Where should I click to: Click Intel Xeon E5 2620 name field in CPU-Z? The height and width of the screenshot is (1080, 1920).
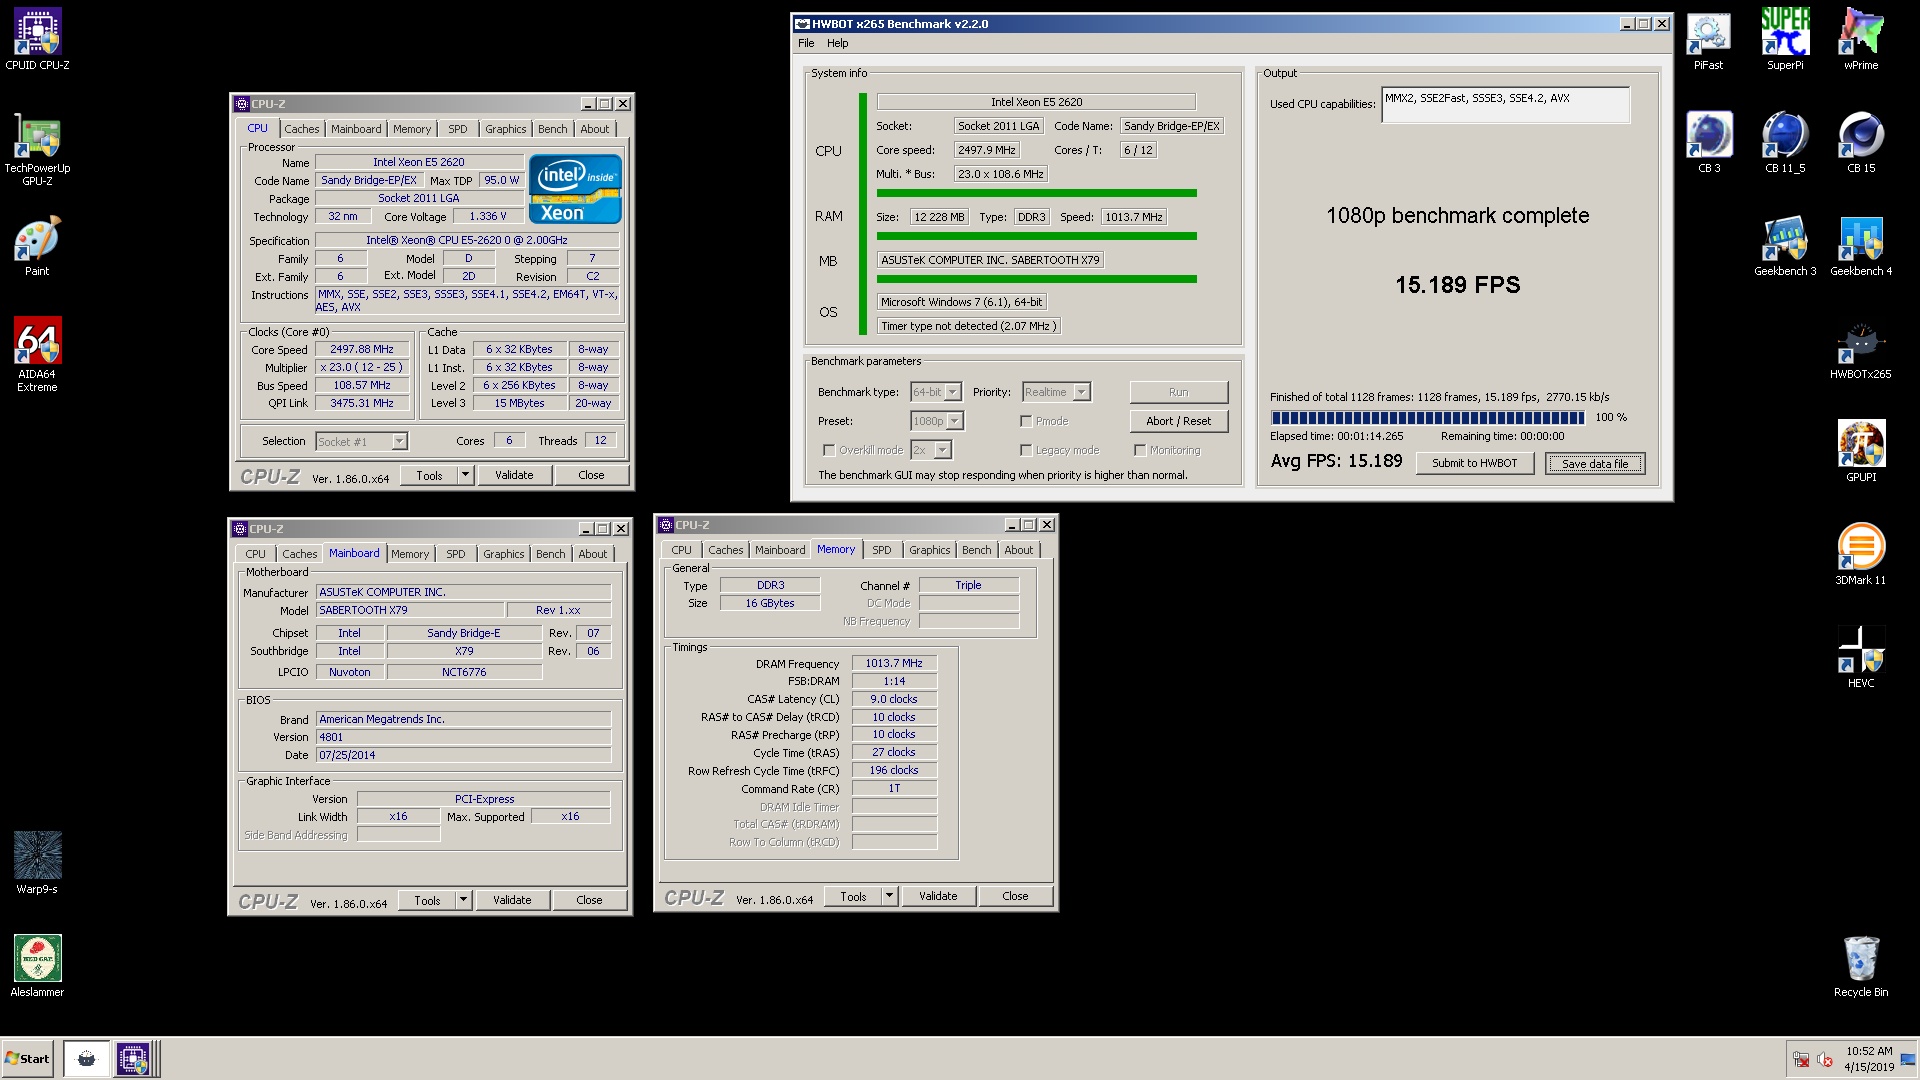point(419,162)
